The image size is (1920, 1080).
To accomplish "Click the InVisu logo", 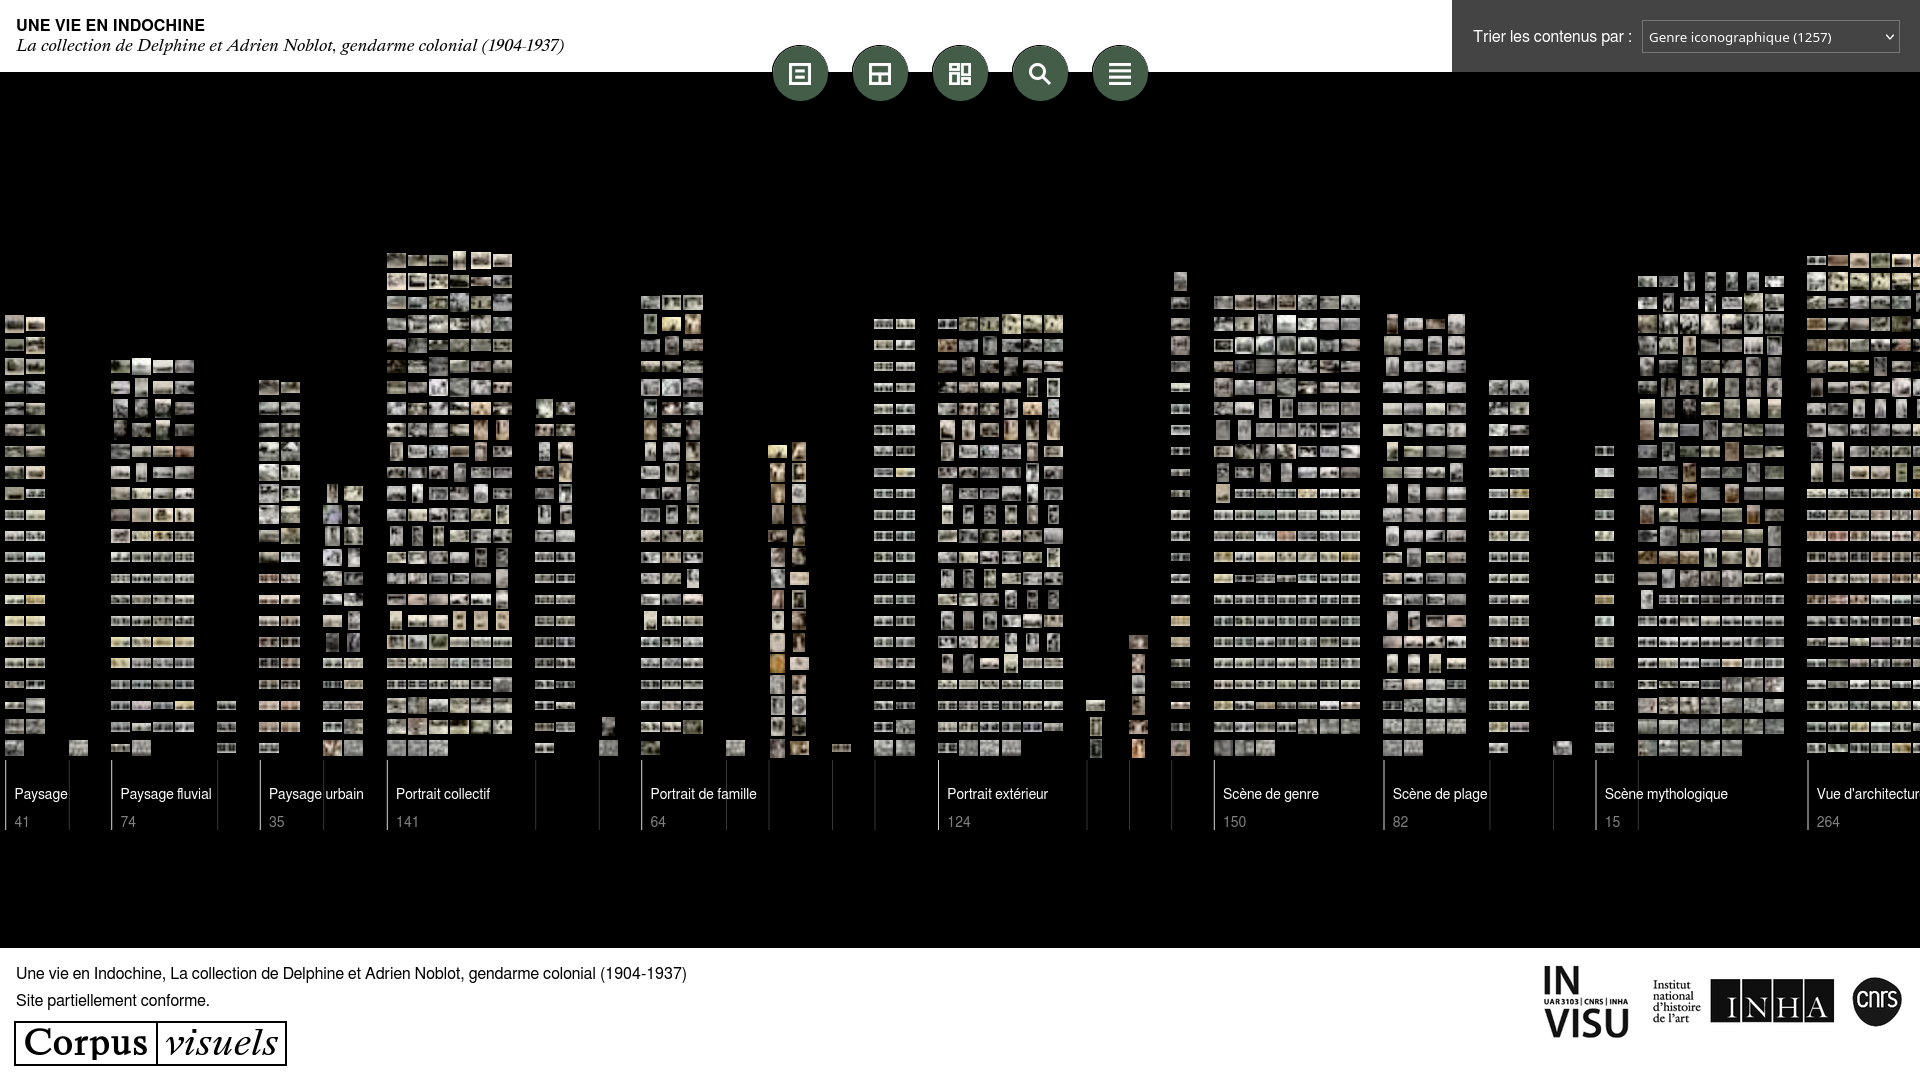I will pos(1585,1001).
